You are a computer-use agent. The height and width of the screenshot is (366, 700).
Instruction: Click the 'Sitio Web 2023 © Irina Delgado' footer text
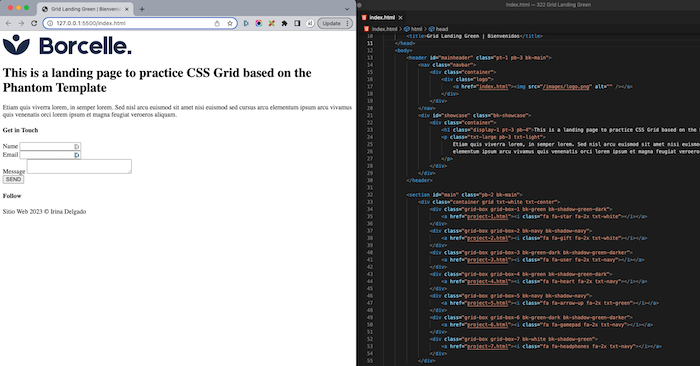[44, 212]
